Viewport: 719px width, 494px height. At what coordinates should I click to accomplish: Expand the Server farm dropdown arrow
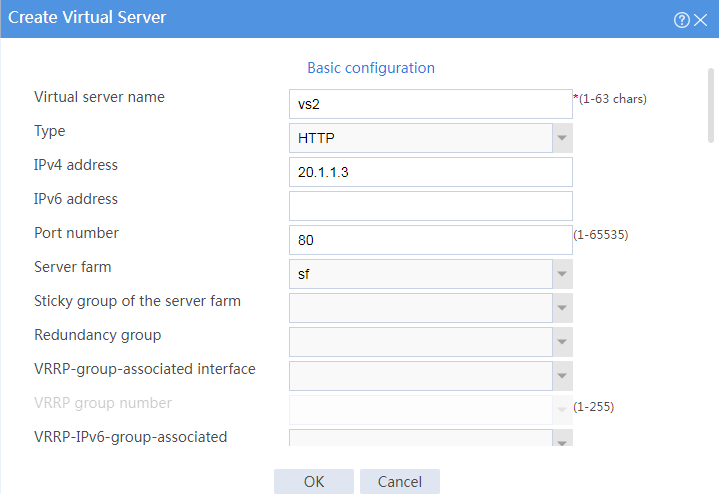pyautogui.click(x=562, y=274)
